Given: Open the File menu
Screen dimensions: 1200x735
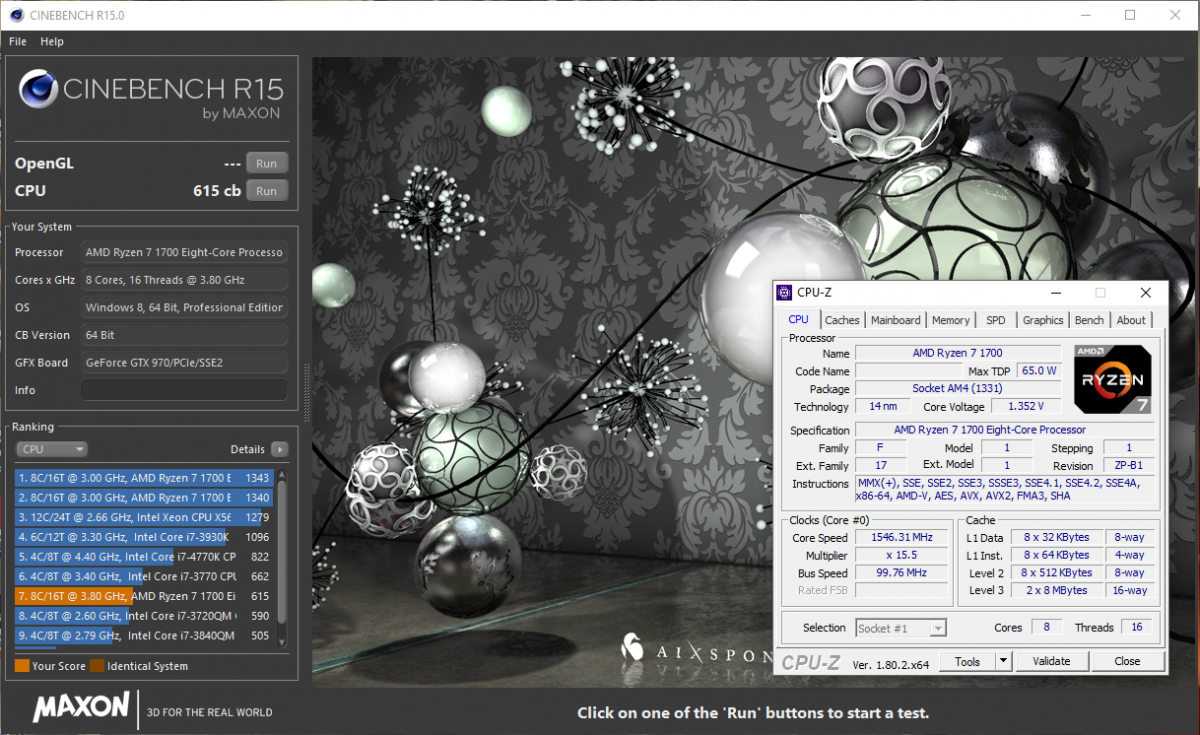Looking at the screenshot, I should pyautogui.click(x=18, y=42).
